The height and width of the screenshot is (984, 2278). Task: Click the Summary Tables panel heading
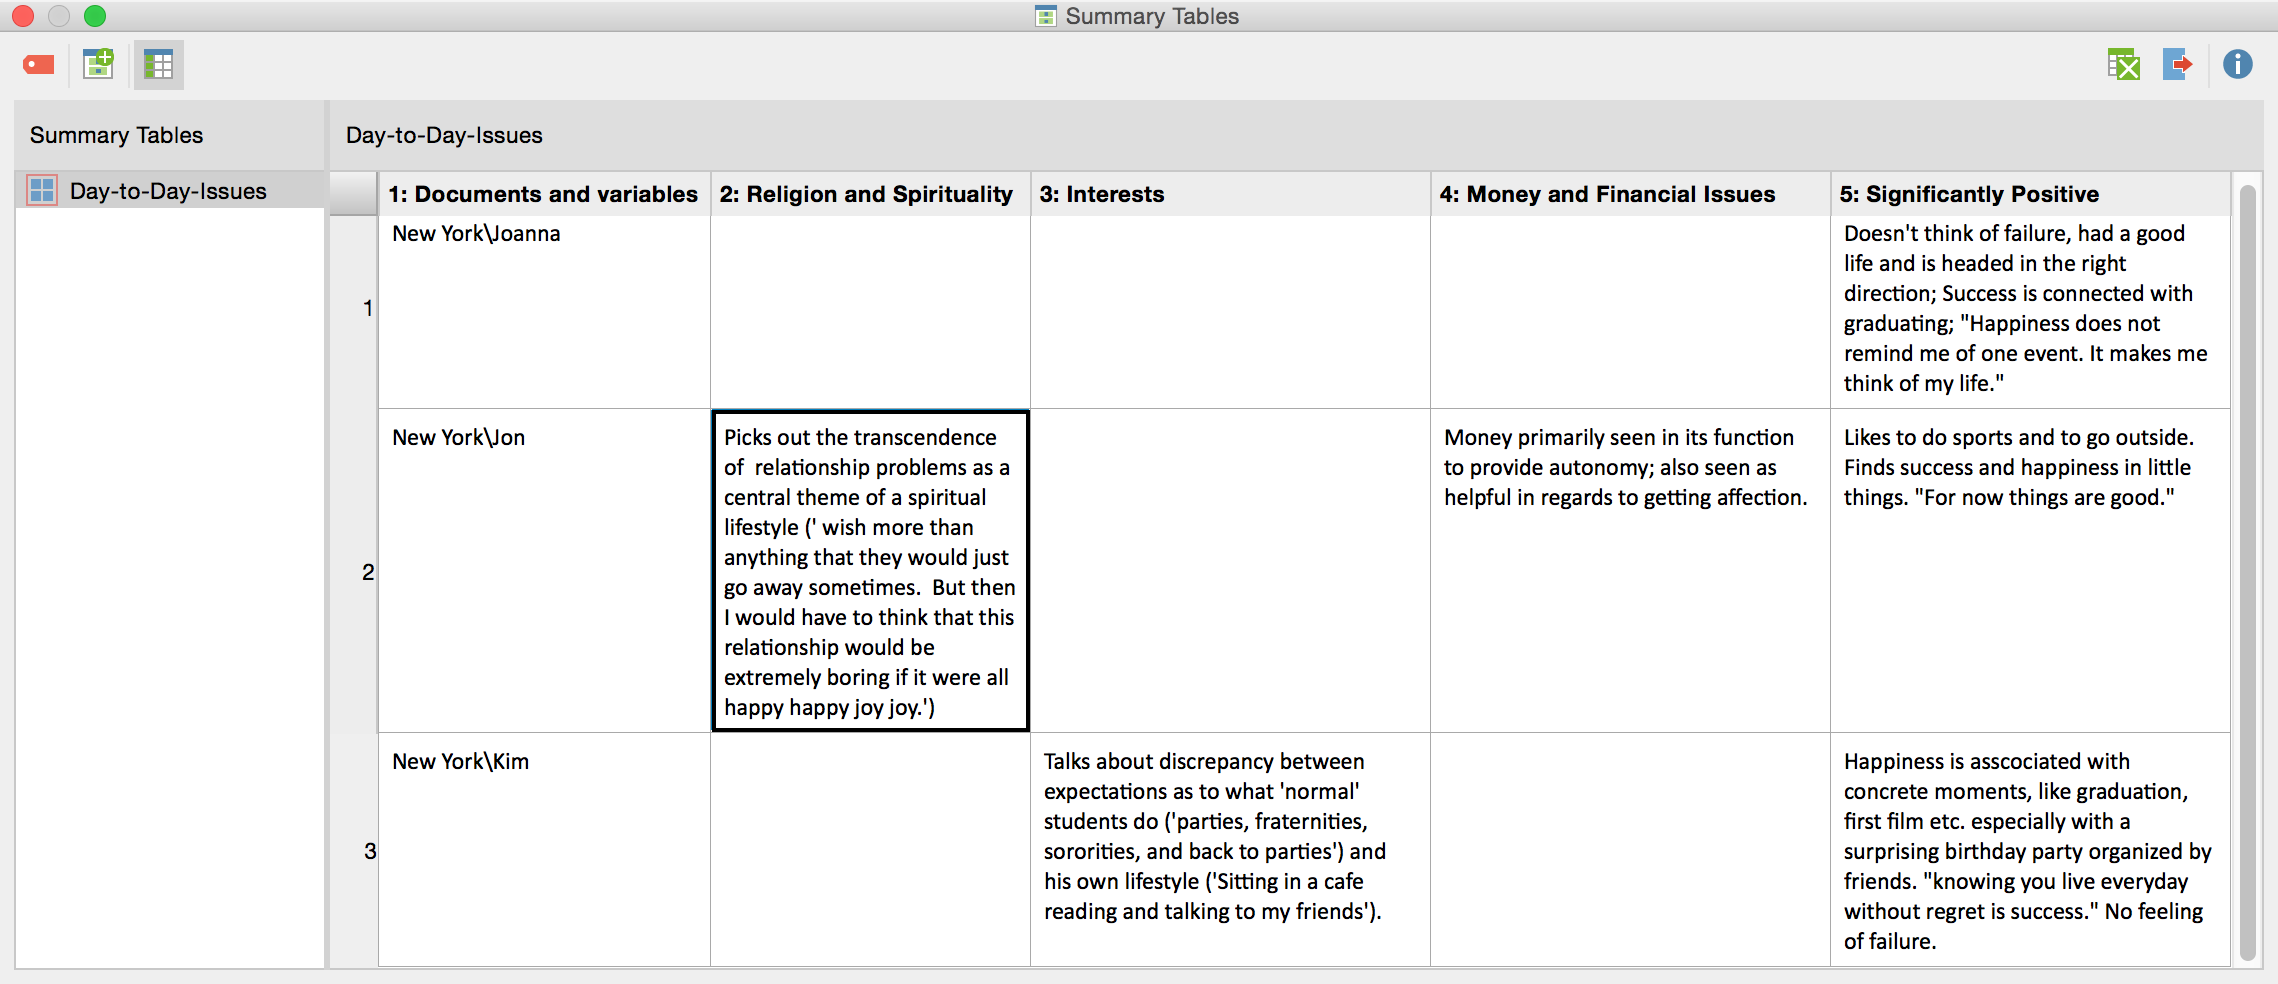point(116,135)
